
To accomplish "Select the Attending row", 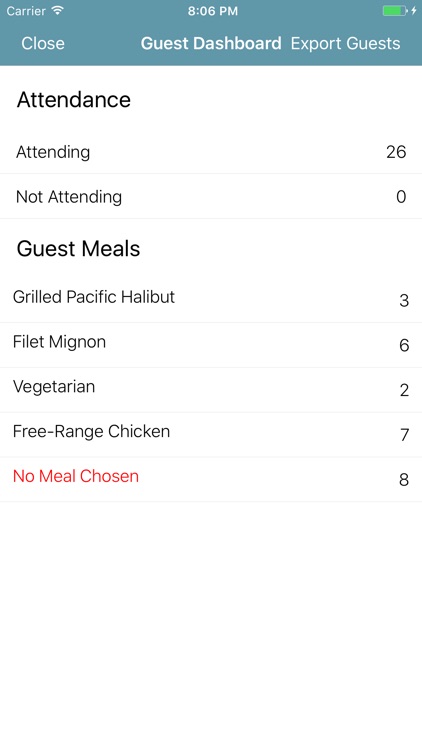I will coord(211,152).
